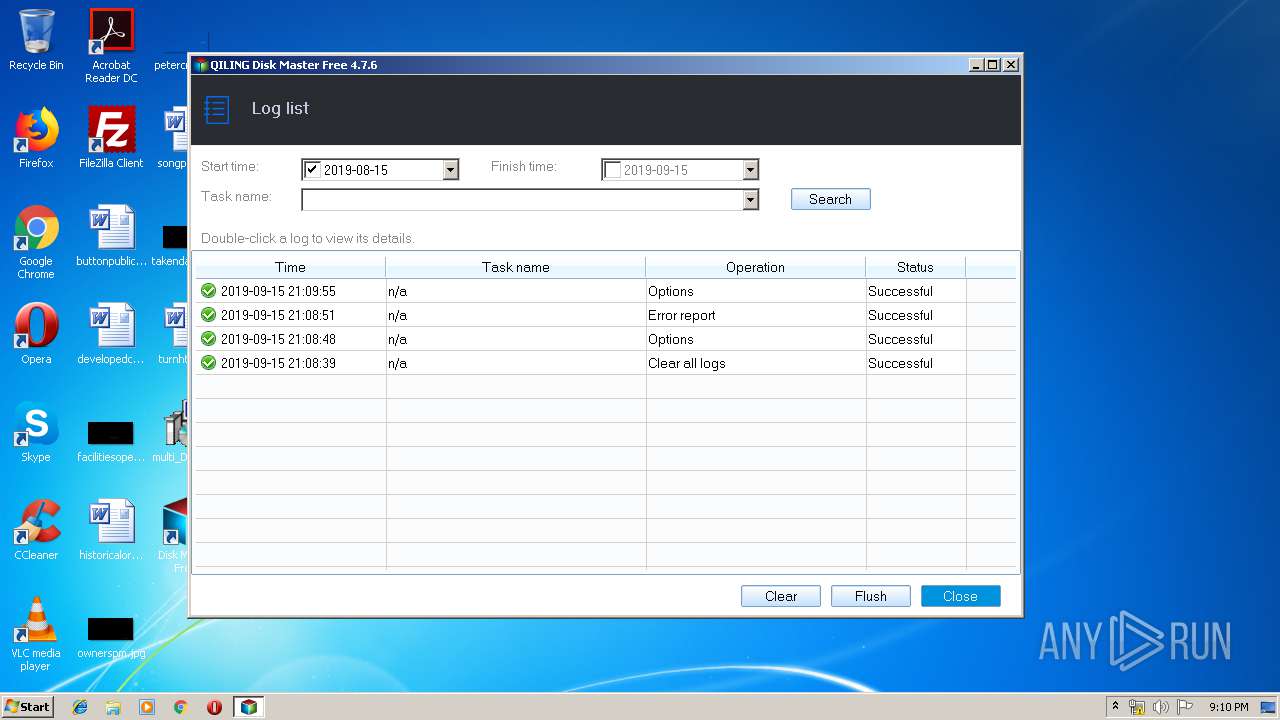Viewport: 1280px width, 720px height.
Task: Open Internet Explorer from the taskbar
Action: [80, 707]
